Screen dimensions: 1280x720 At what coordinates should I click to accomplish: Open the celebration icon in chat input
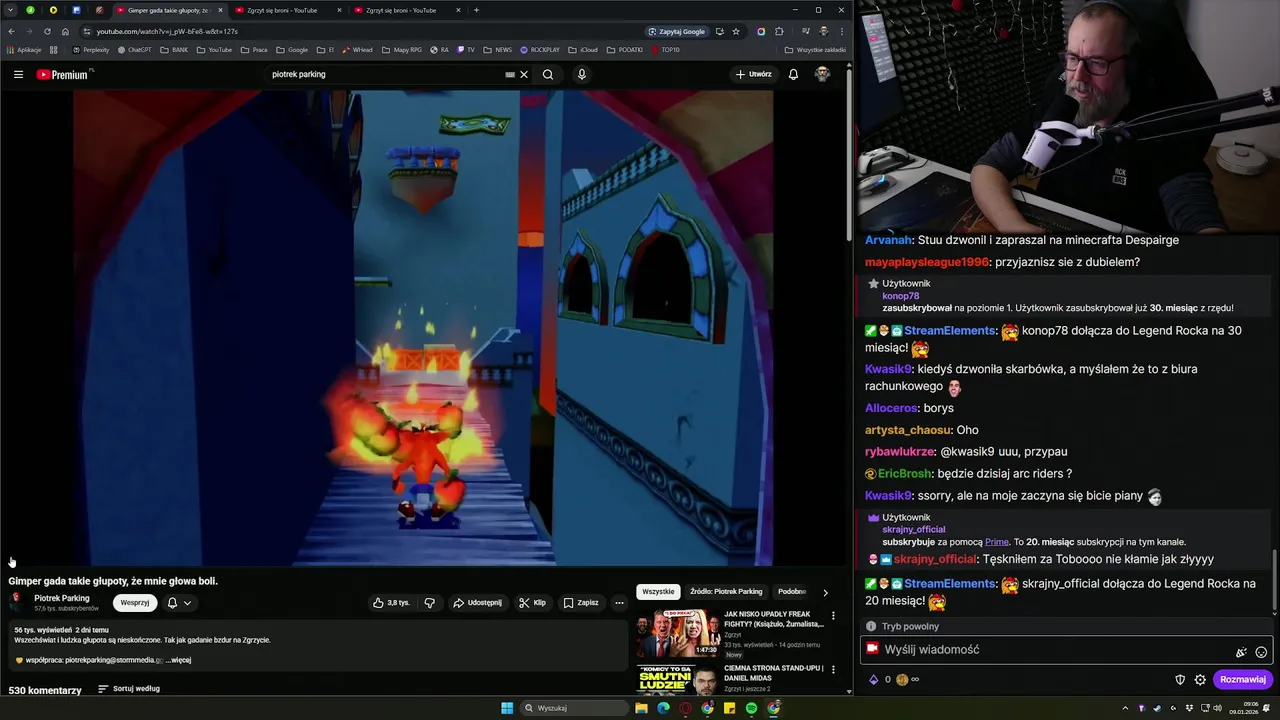point(1241,652)
